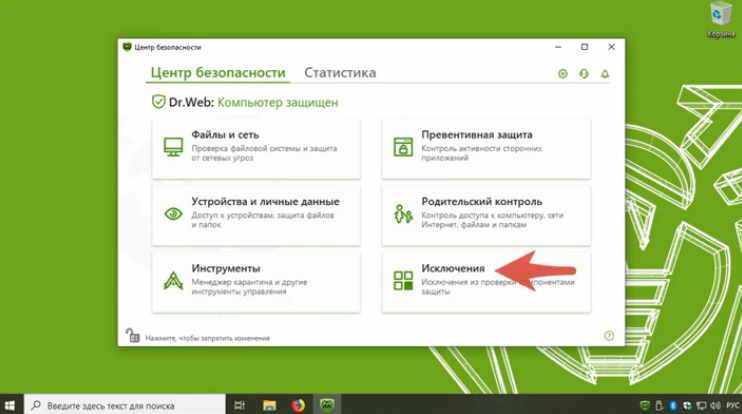Click the taskbar search field
The image size is (742, 414).
click(x=125, y=405)
